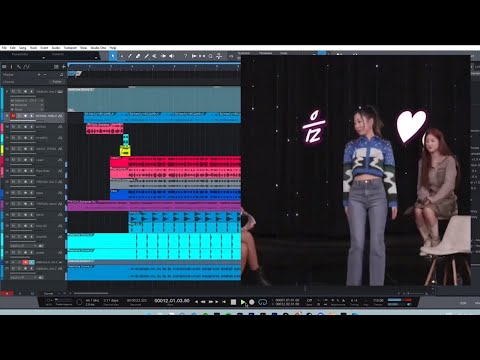Open the Inspector with the i icon

(11, 67)
